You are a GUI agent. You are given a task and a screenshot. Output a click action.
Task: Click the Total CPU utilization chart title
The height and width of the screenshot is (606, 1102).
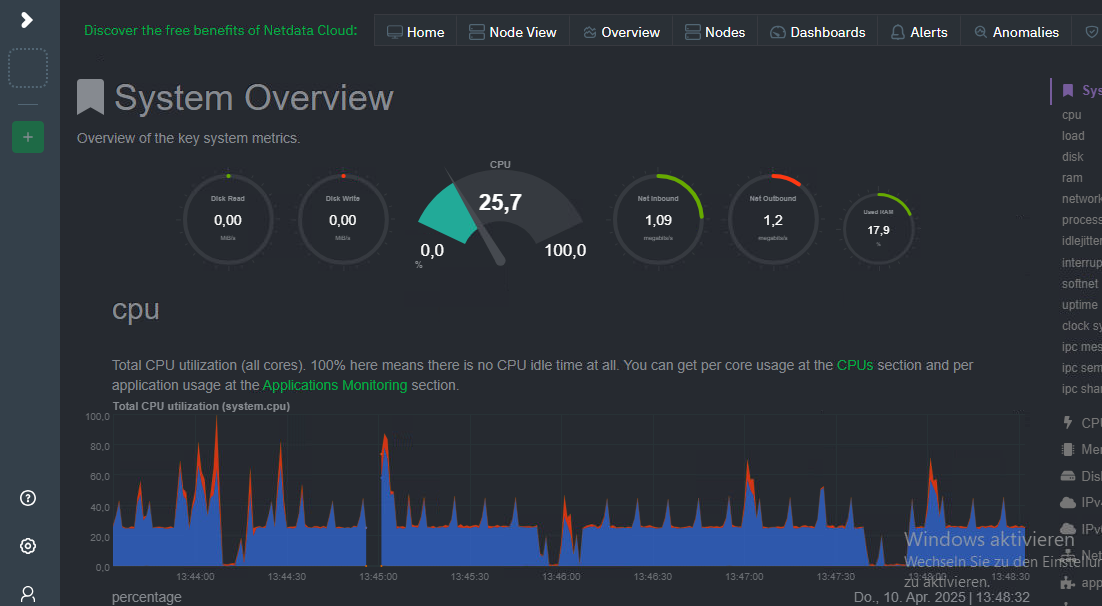click(x=201, y=406)
